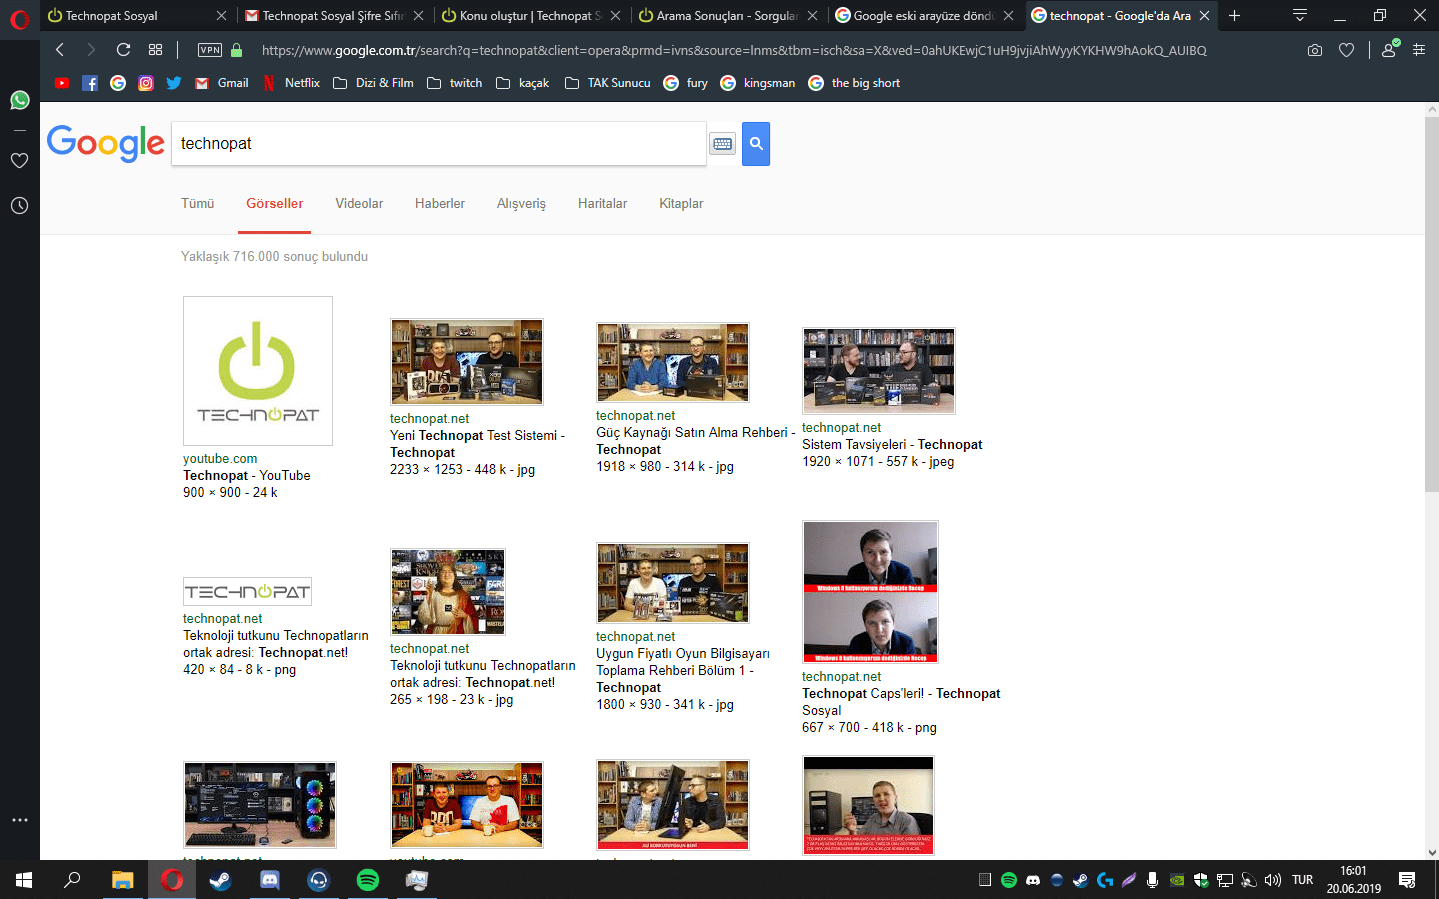Focus the Google search box
1439x899 pixels.
[x=439, y=143]
